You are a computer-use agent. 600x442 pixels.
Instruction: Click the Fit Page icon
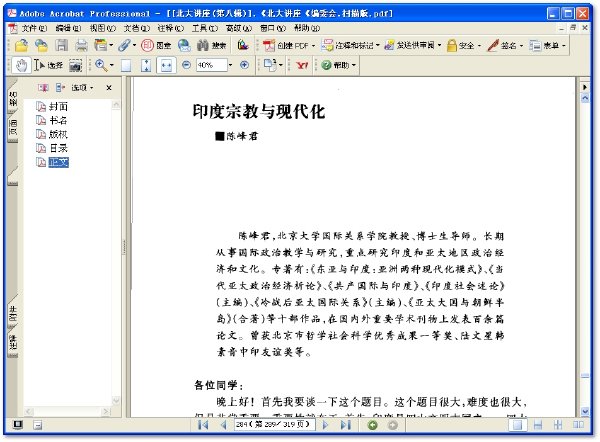[x=146, y=65]
